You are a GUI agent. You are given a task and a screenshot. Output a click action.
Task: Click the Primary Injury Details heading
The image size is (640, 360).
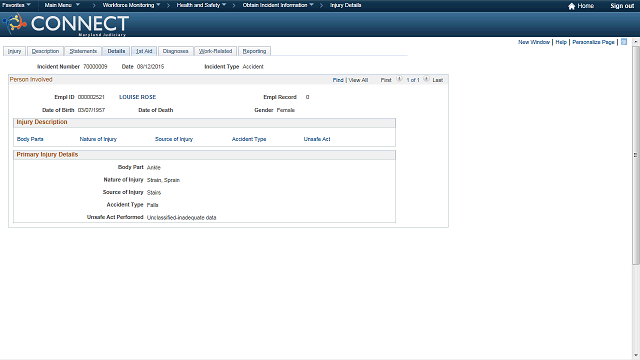pos(47,155)
